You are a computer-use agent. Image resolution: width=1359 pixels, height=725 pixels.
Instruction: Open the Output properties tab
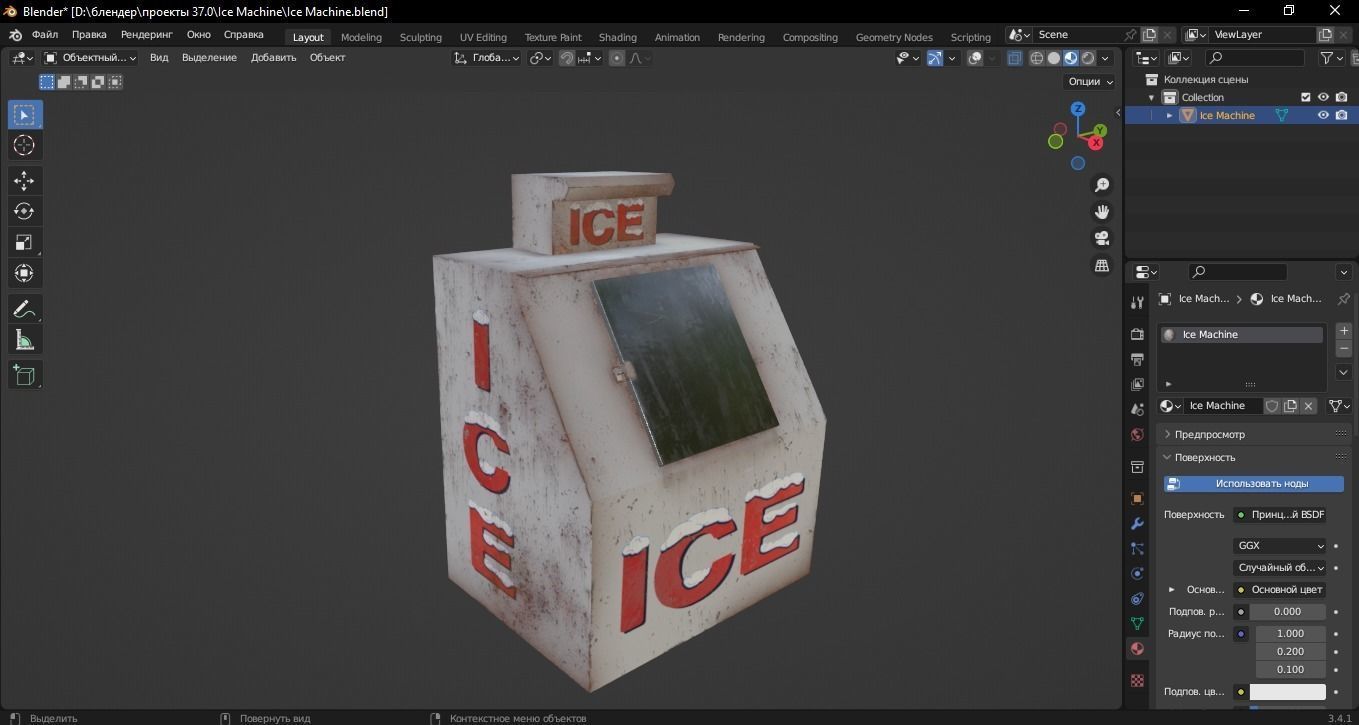[1137, 359]
